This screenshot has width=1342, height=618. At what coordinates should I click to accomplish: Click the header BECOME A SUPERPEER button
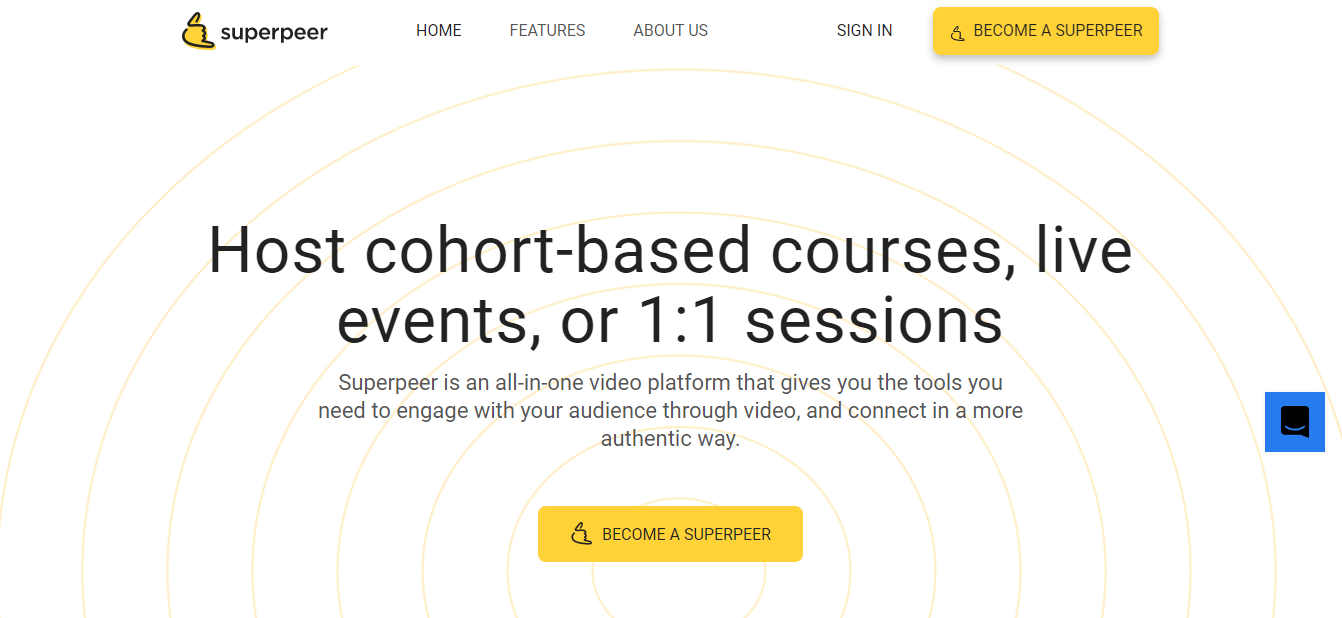[x=1046, y=31]
